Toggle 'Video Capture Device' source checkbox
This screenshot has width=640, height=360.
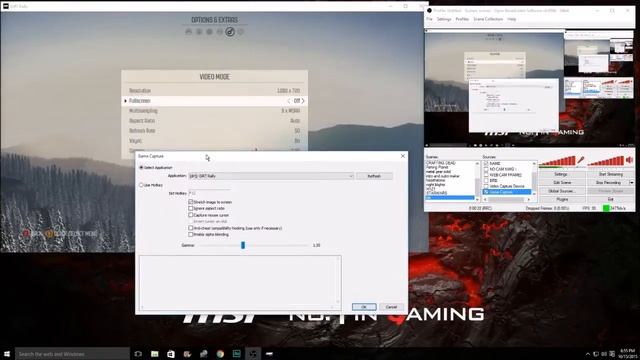point(486,186)
